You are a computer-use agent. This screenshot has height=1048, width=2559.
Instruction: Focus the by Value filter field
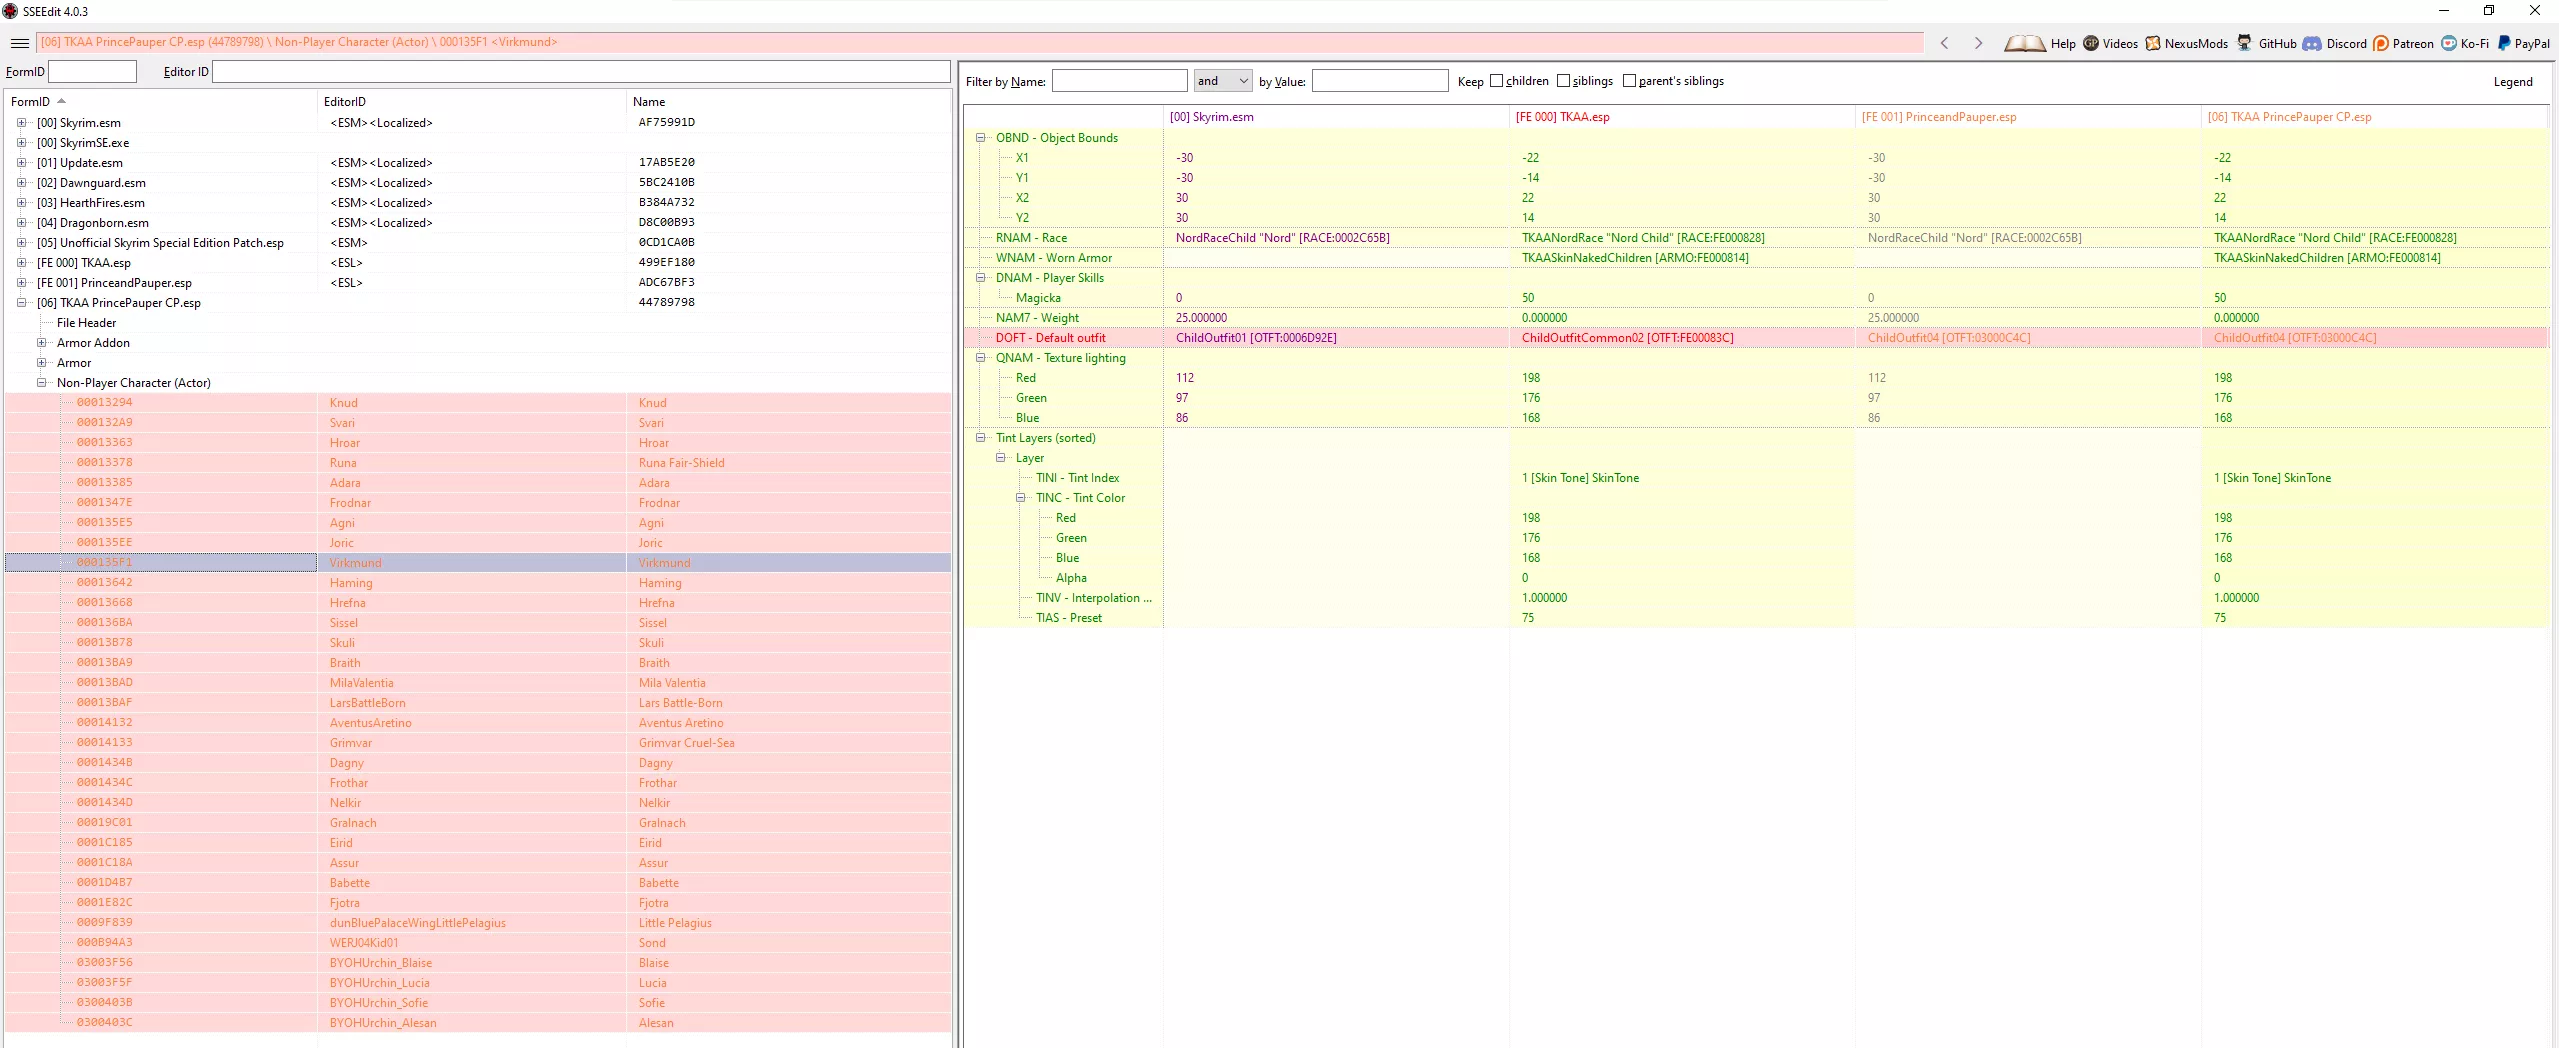pos(1379,81)
